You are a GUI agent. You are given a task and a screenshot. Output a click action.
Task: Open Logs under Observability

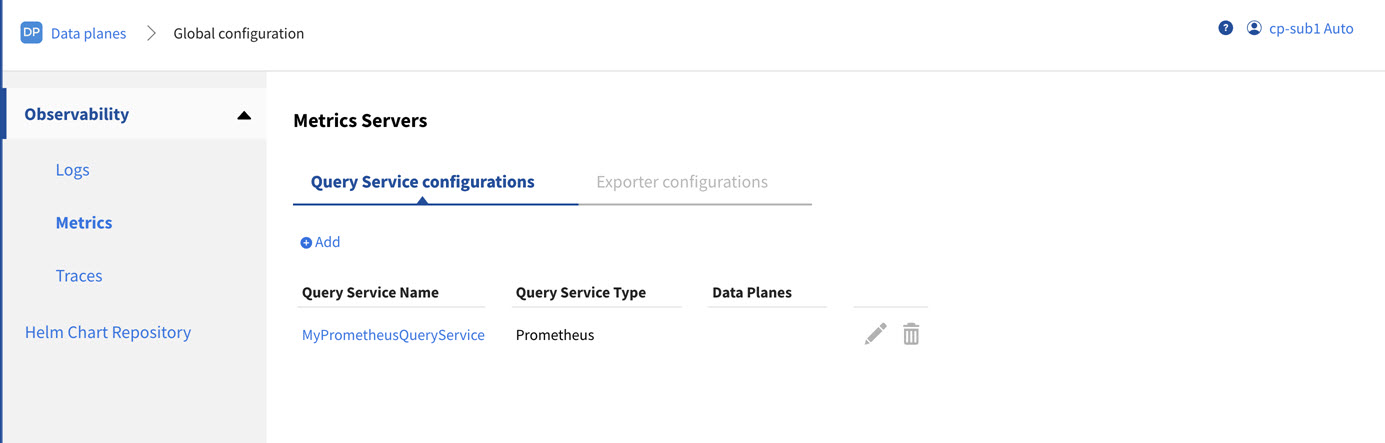pyautogui.click(x=73, y=170)
